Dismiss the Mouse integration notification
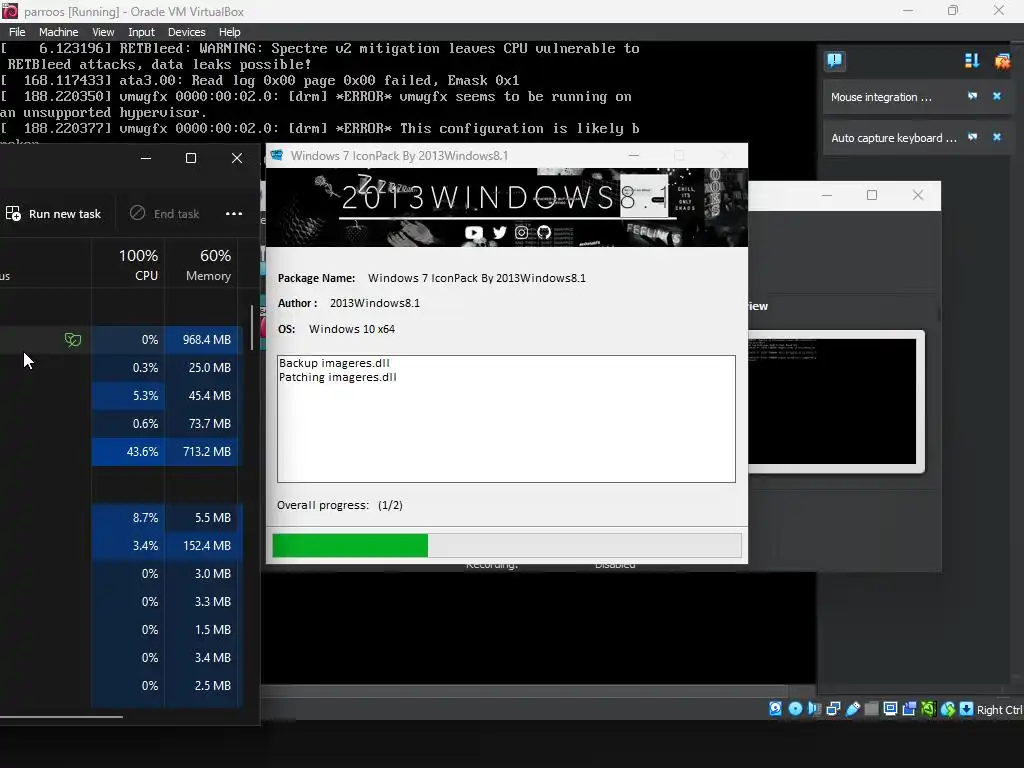Viewport: 1024px width, 768px height. pos(997,96)
